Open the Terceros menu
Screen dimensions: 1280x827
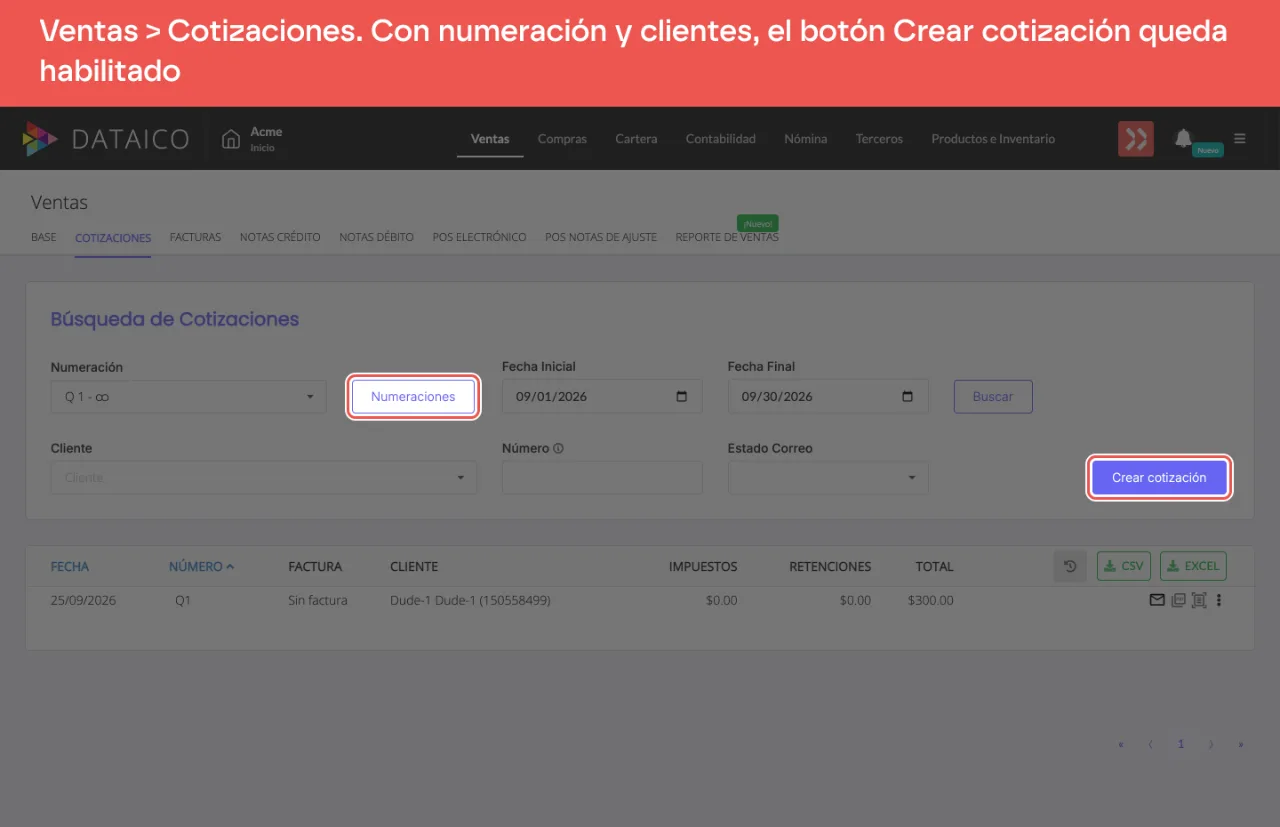pyautogui.click(x=879, y=139)
